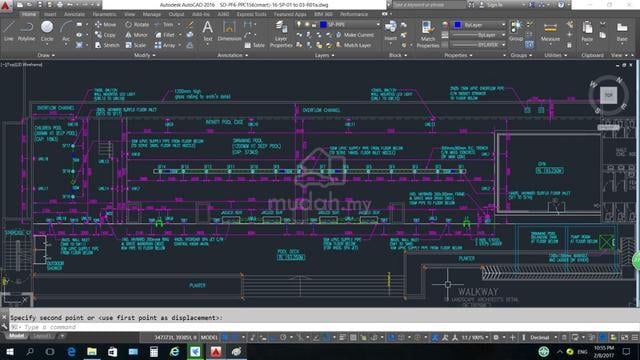Open the Dimension tool
The height and width of the screenshot is (360, 640).
229,31
